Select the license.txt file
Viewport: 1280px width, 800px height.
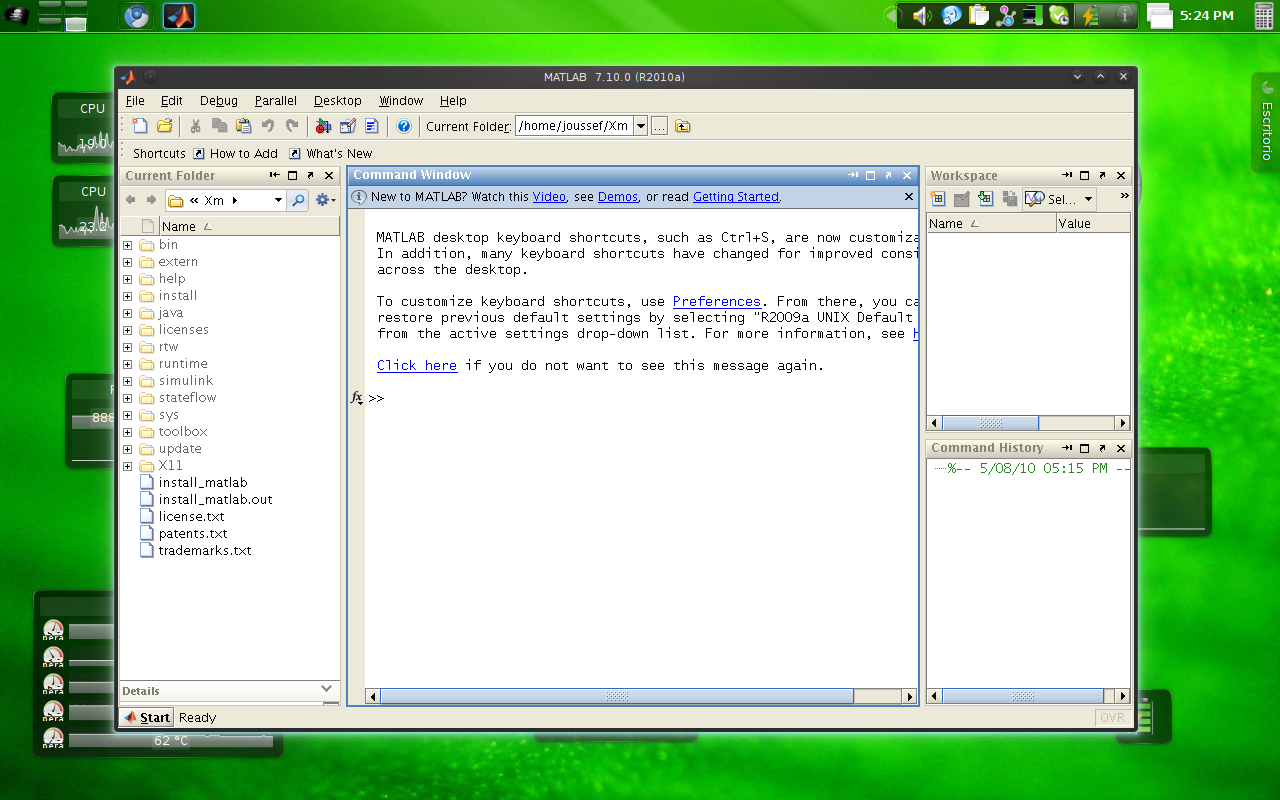point(191,517)
